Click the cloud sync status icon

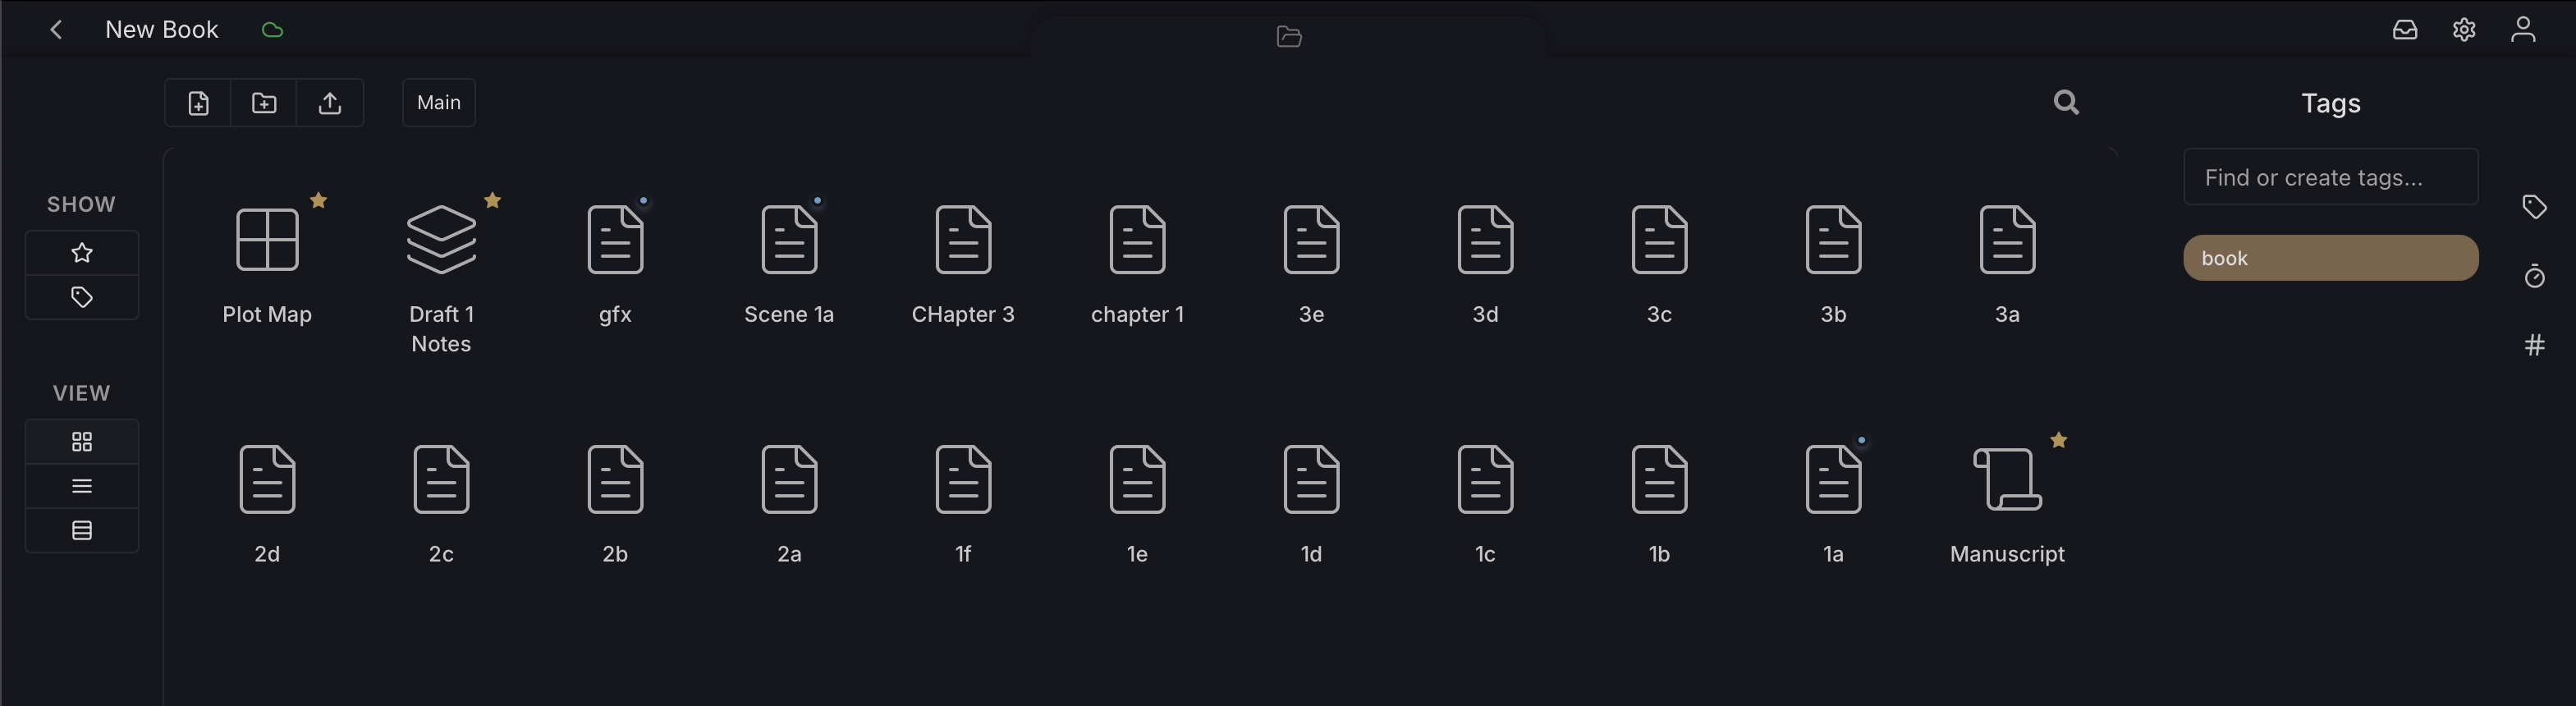272,30
